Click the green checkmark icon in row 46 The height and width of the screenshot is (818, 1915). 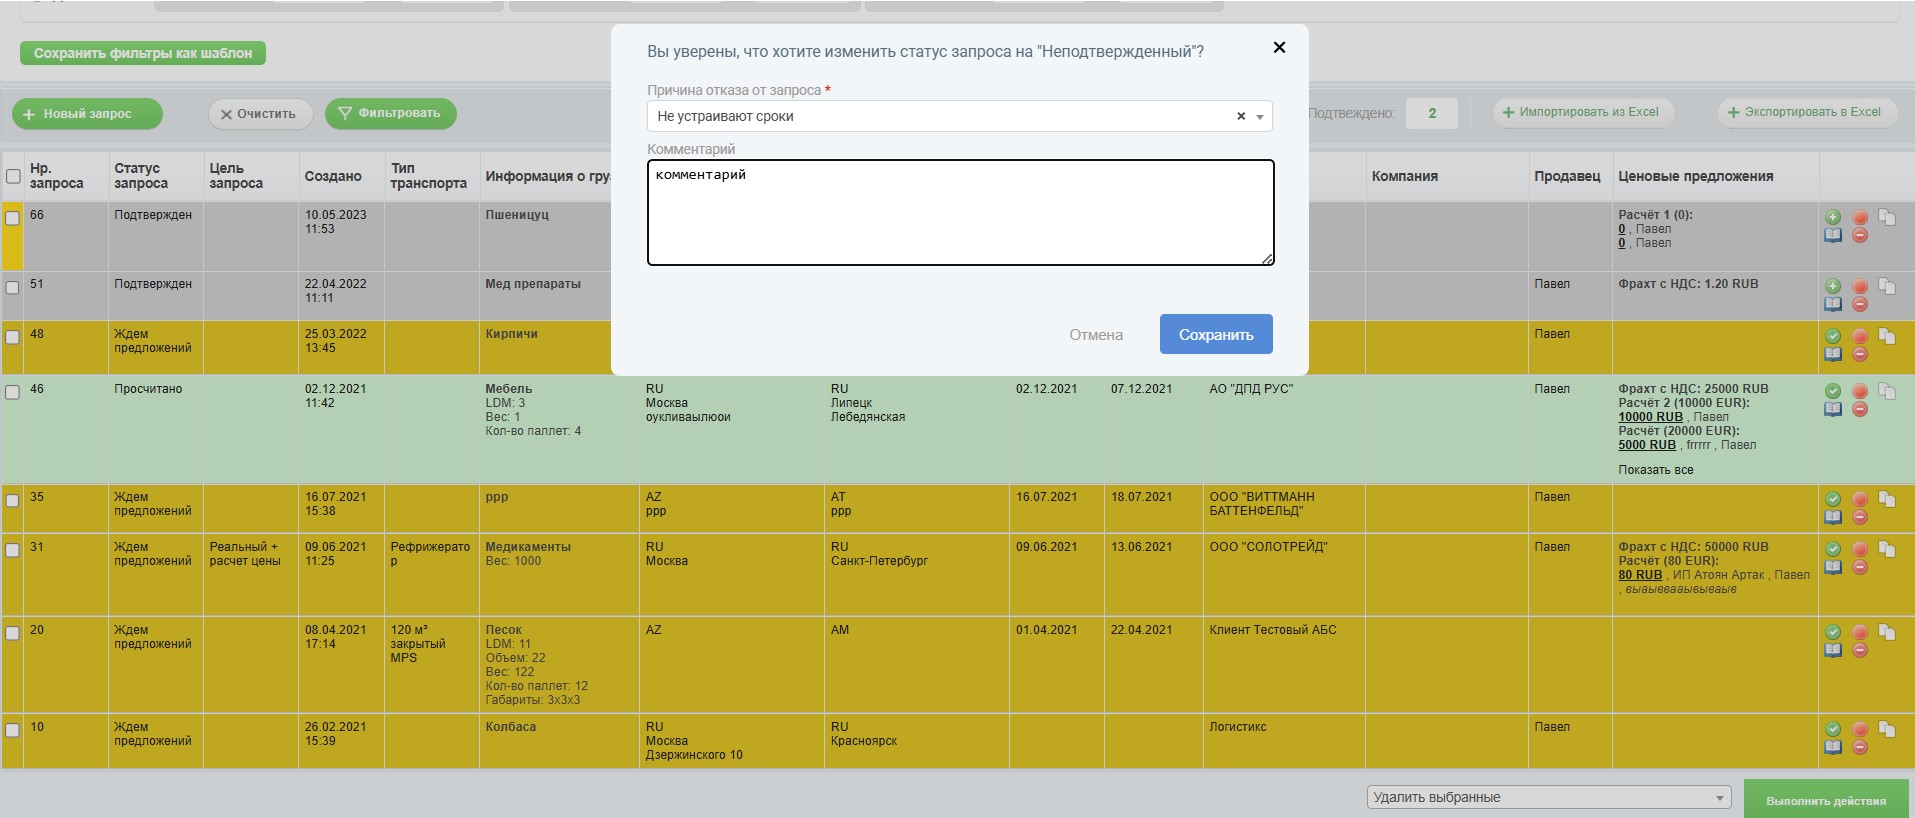pyautogui.click(x=1833, y=391)
